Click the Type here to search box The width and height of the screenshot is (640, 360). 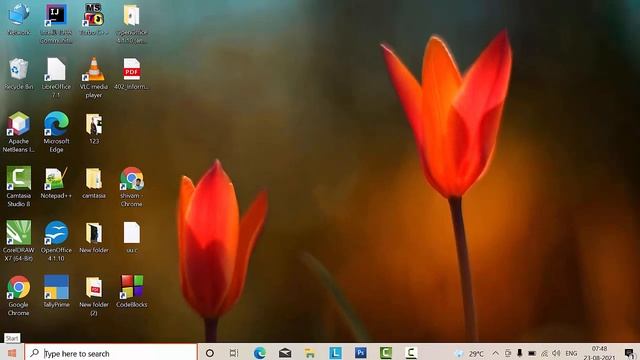pyautogui.click(x=111, y=353)
